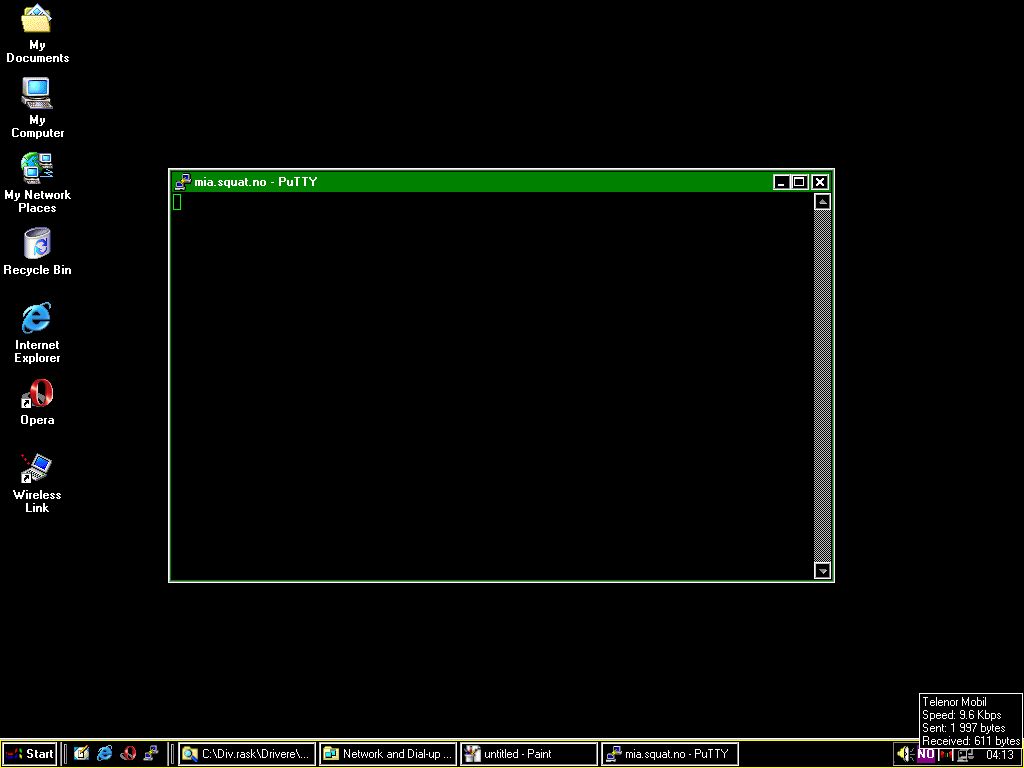Image resolution: width=1024 pixels, height=768 pixels.
Task: Open the My Documents desktop icon
Action: (x=37, y=34)
